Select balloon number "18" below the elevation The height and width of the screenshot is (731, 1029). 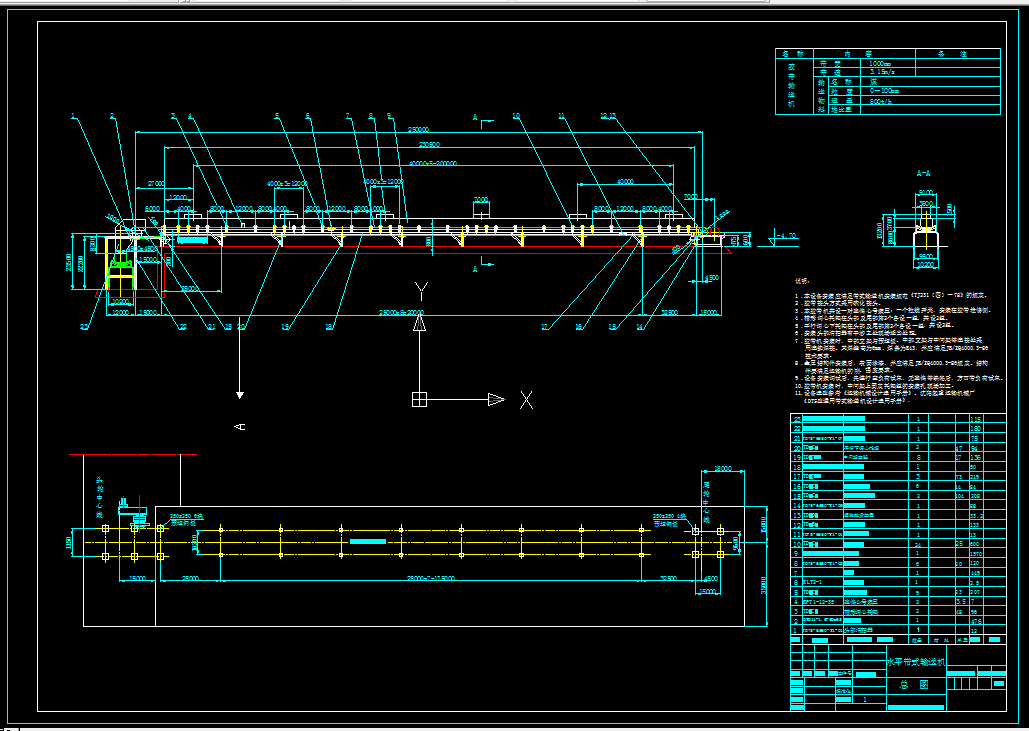tap(329, 327)
